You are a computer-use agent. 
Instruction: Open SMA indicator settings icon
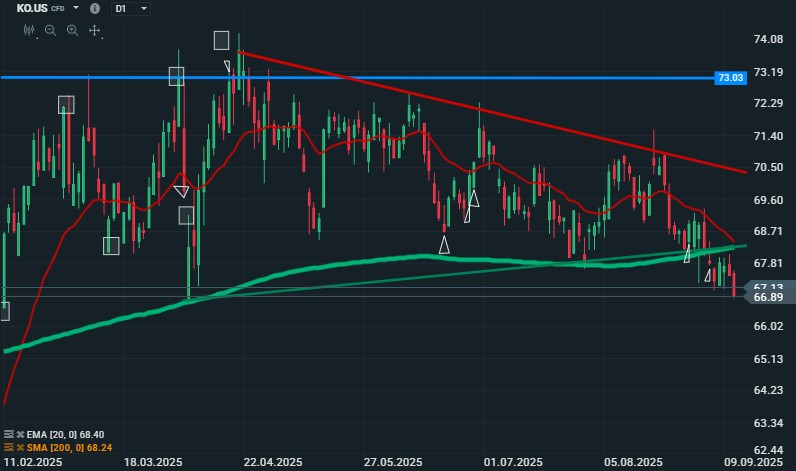pyautogui.click(x=8, y=447)
